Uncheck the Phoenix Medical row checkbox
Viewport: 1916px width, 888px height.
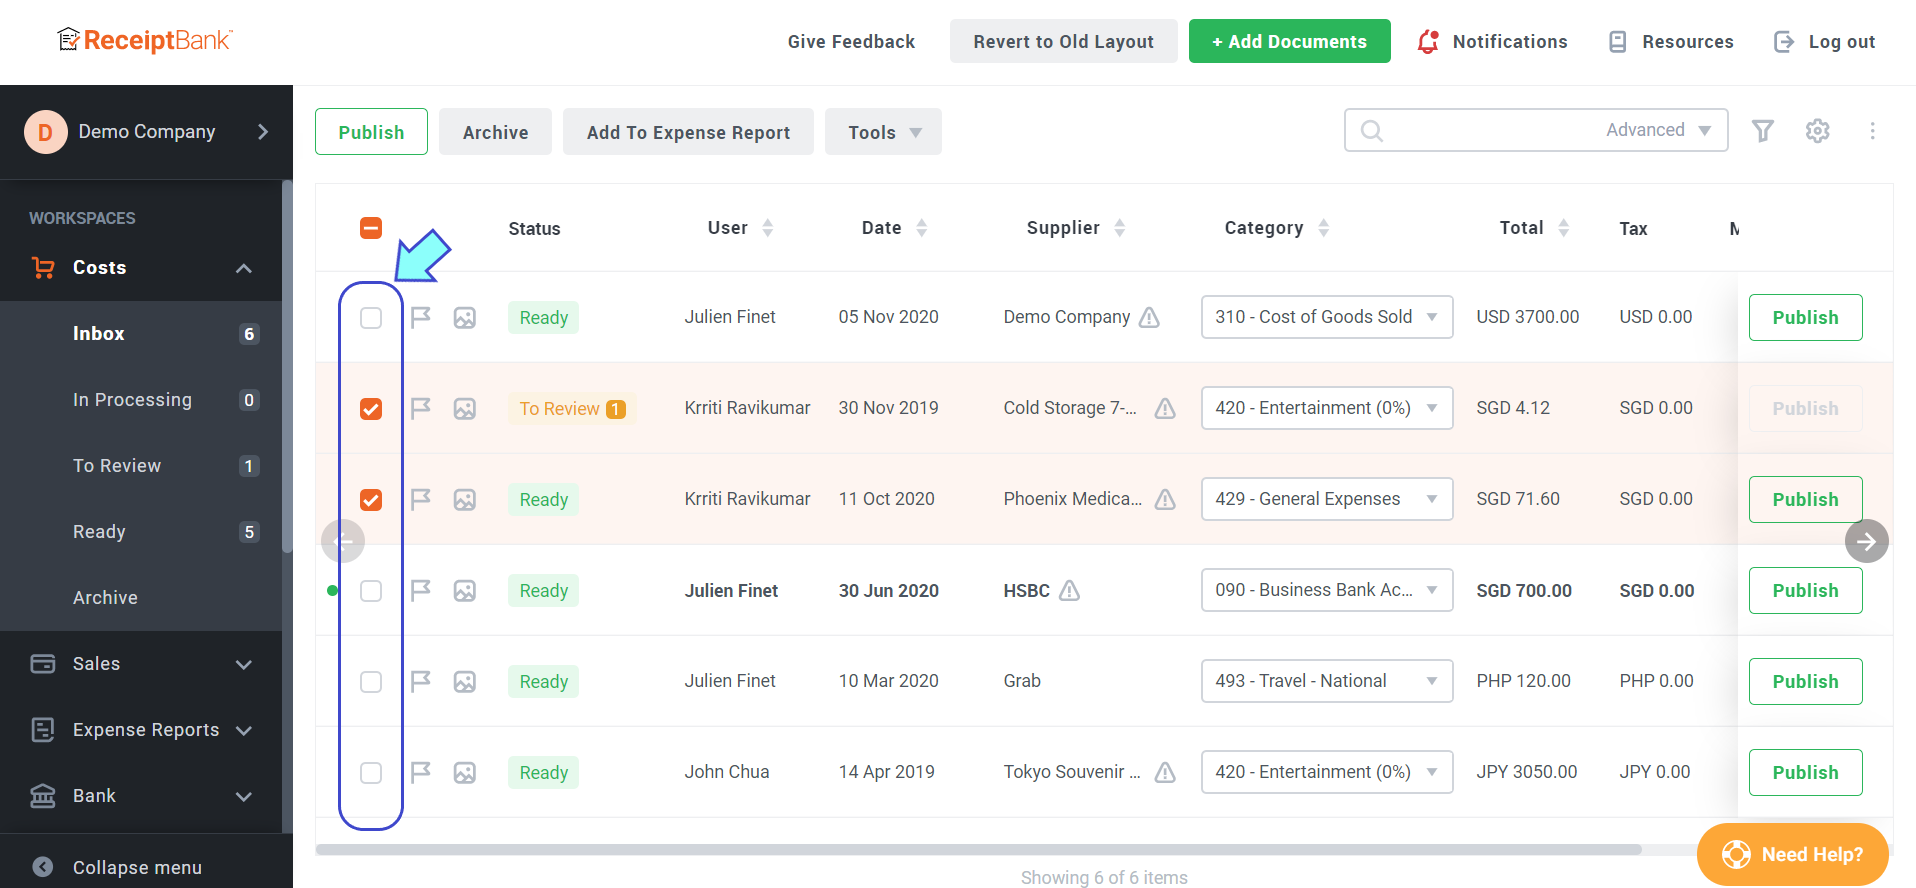click(x=371, y=500)
